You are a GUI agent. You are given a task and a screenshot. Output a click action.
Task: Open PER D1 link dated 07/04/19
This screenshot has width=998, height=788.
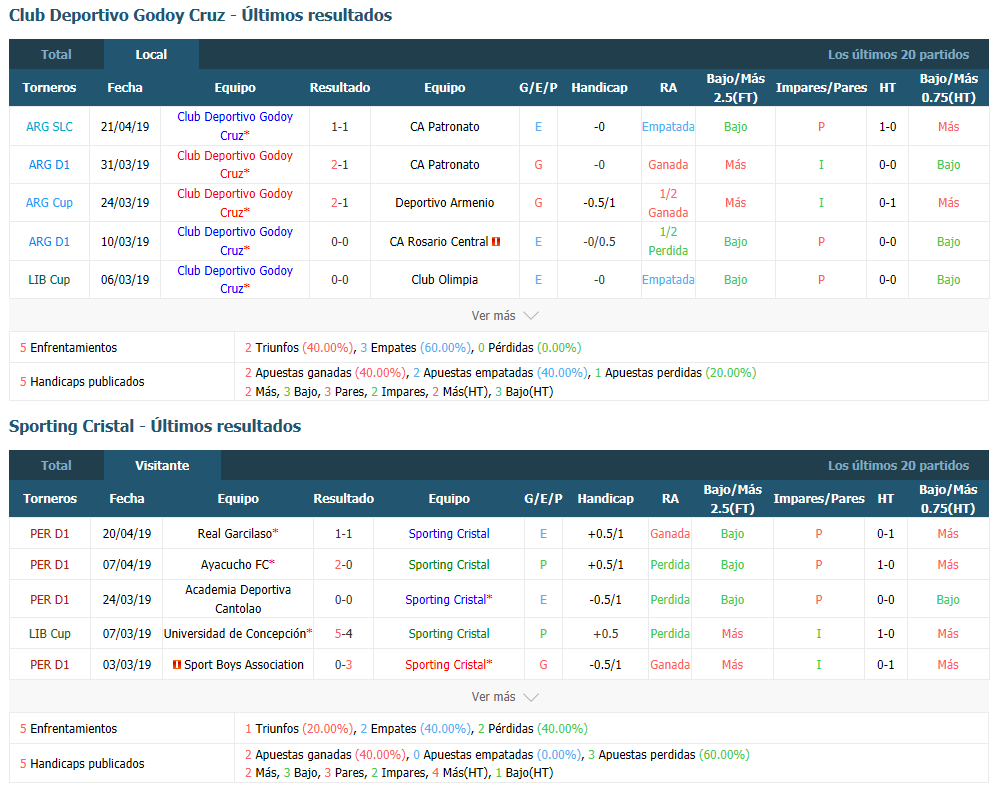[x=50, y=565]
